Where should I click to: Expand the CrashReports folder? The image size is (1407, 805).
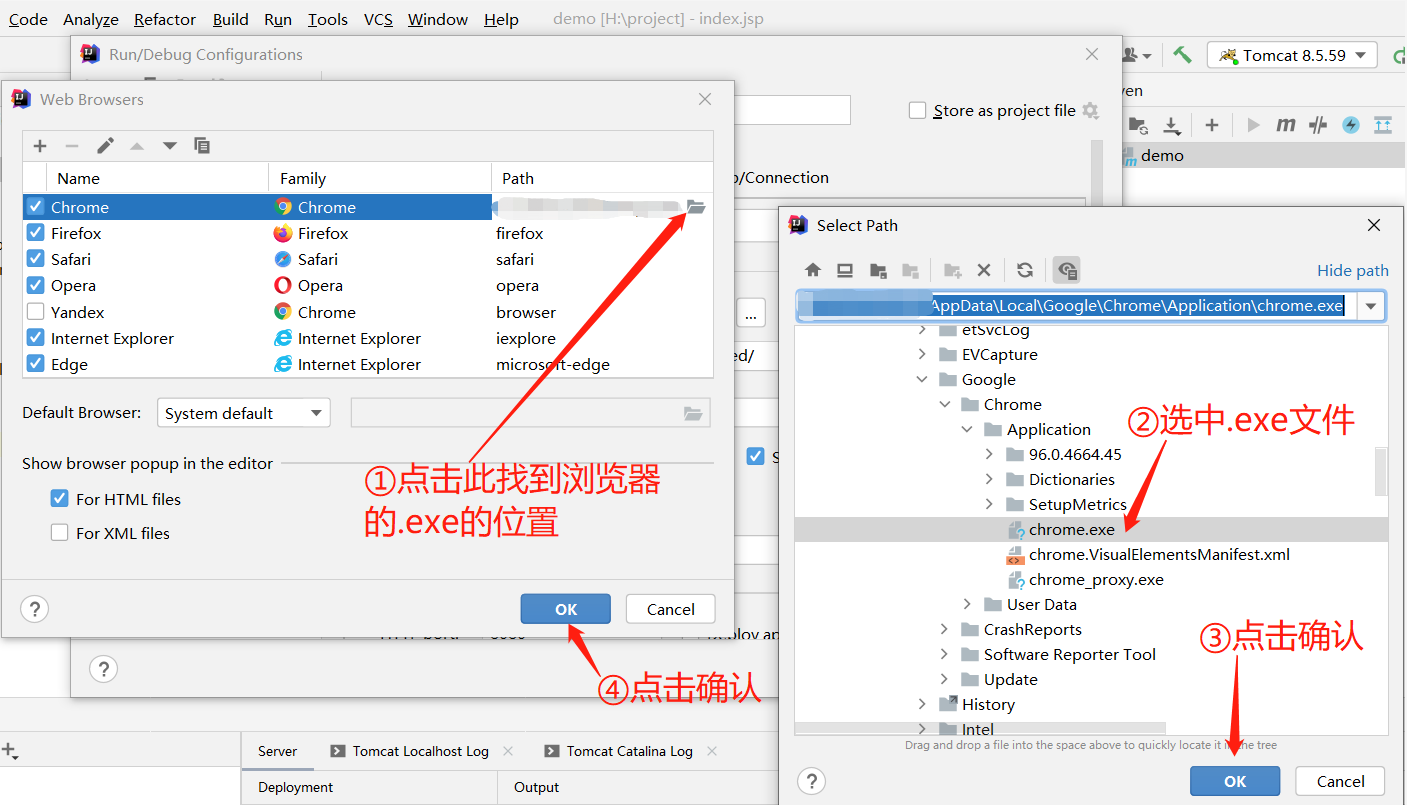coord(944,629)
